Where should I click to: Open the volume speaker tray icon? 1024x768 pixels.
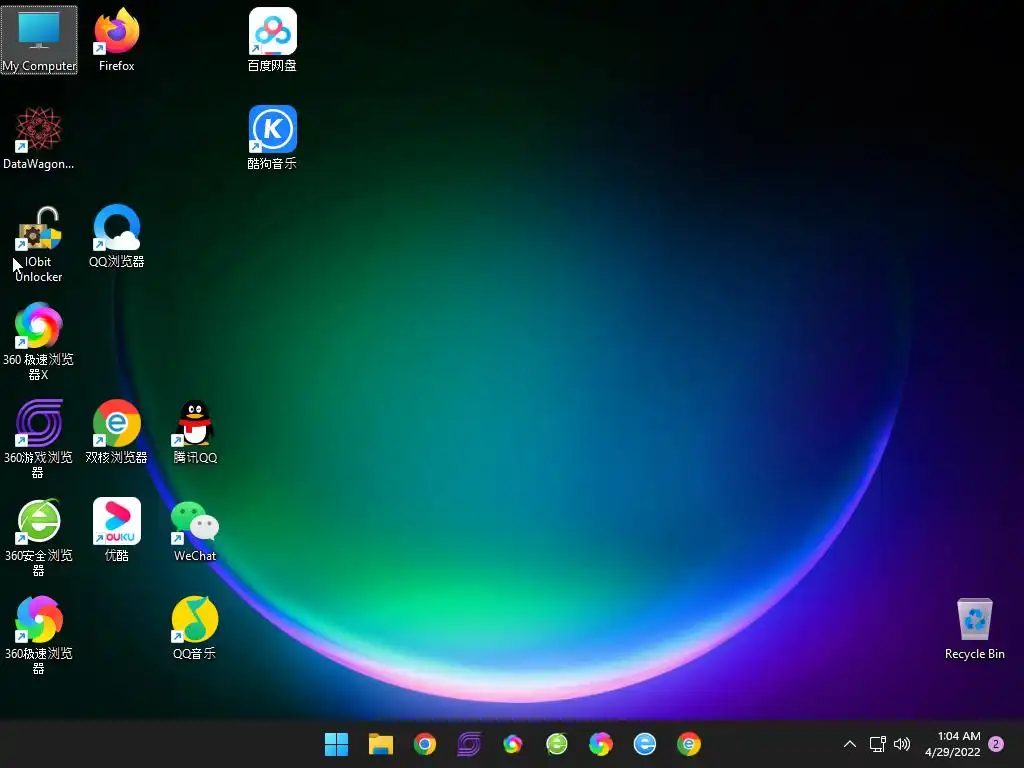[x=902, y=744]
